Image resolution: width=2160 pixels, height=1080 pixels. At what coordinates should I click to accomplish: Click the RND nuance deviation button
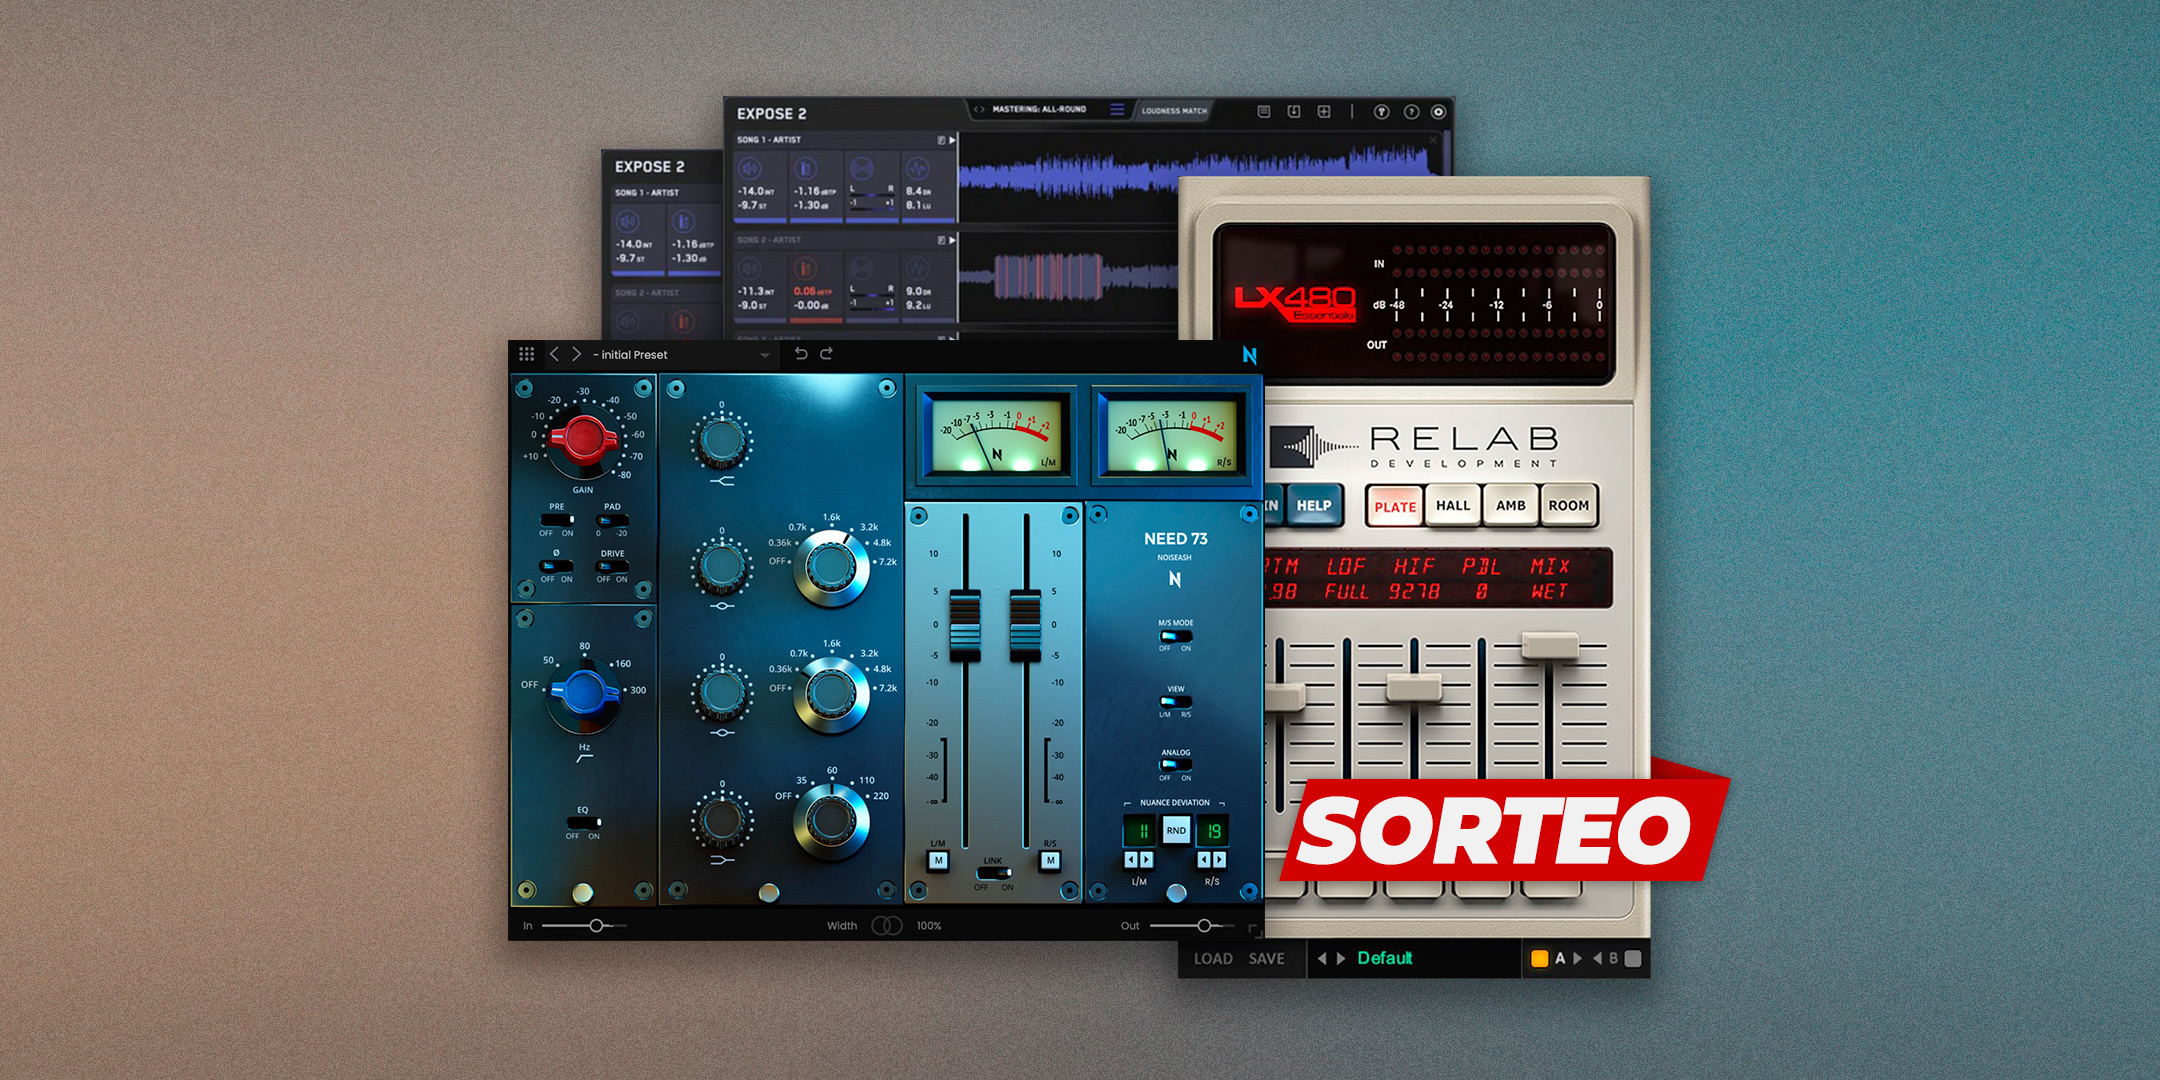[1176, 830]
